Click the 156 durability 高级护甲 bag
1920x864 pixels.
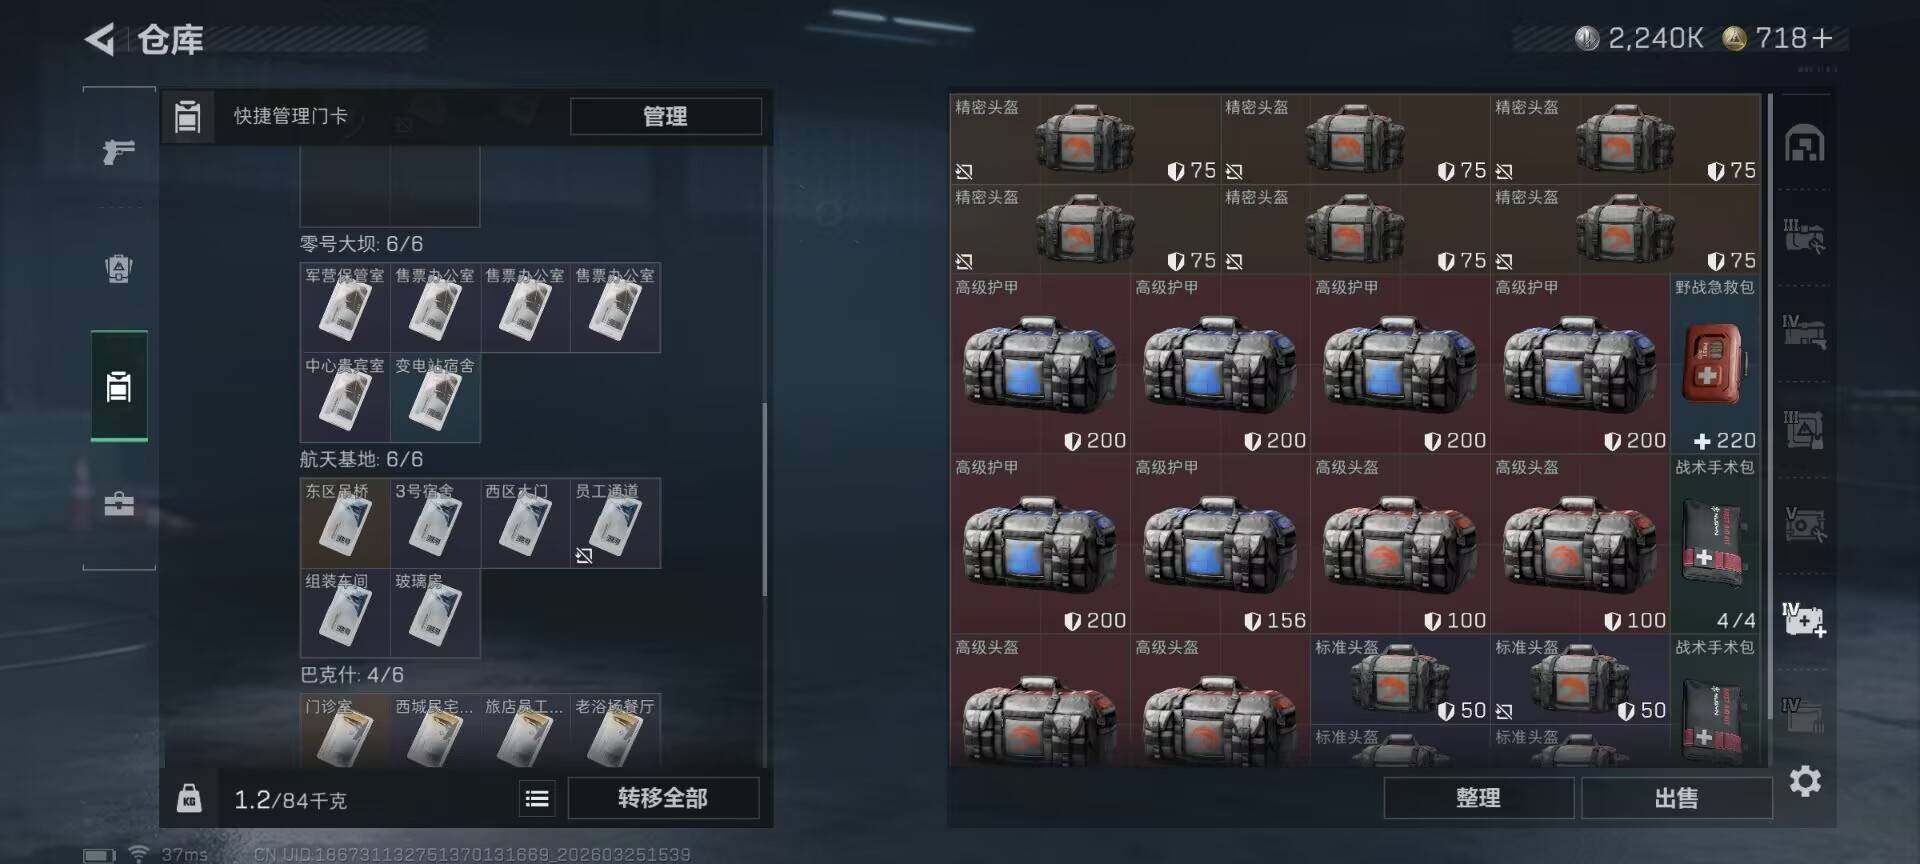coord(1220,545)
